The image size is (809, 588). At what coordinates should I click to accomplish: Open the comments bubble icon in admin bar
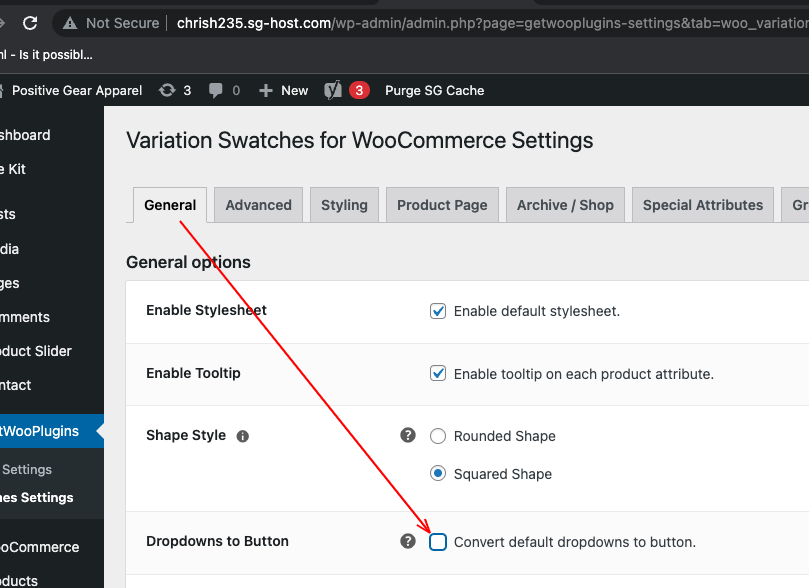tap(216, 90)
